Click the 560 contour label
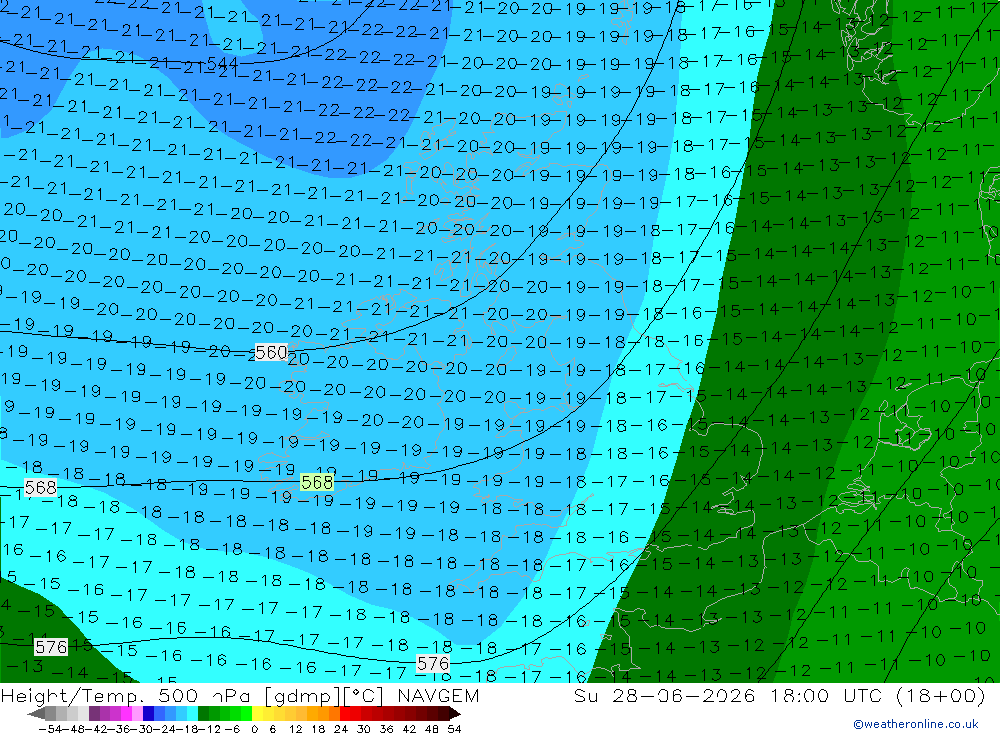Screen dimensions: 1000x733 (271, 352)
